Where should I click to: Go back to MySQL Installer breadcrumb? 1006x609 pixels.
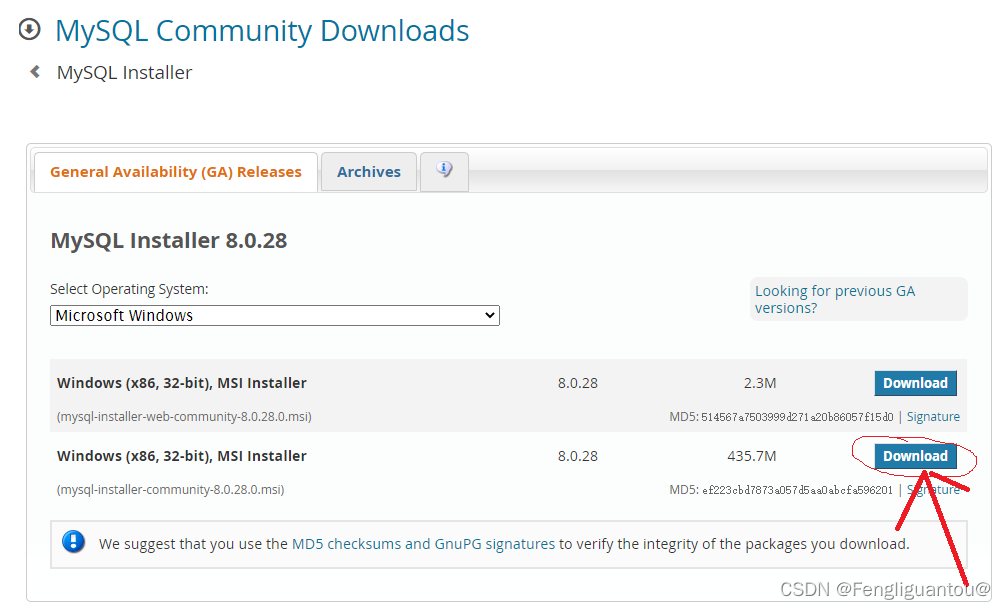(x=124, y=73)
